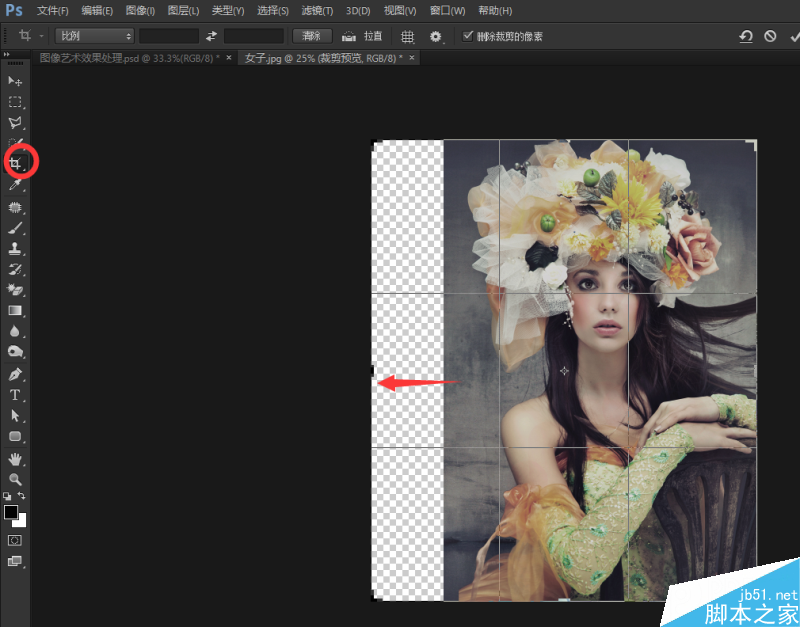Select the Pen tool
The width and height of the screenshot is (800, 627).
click(15, 374)
